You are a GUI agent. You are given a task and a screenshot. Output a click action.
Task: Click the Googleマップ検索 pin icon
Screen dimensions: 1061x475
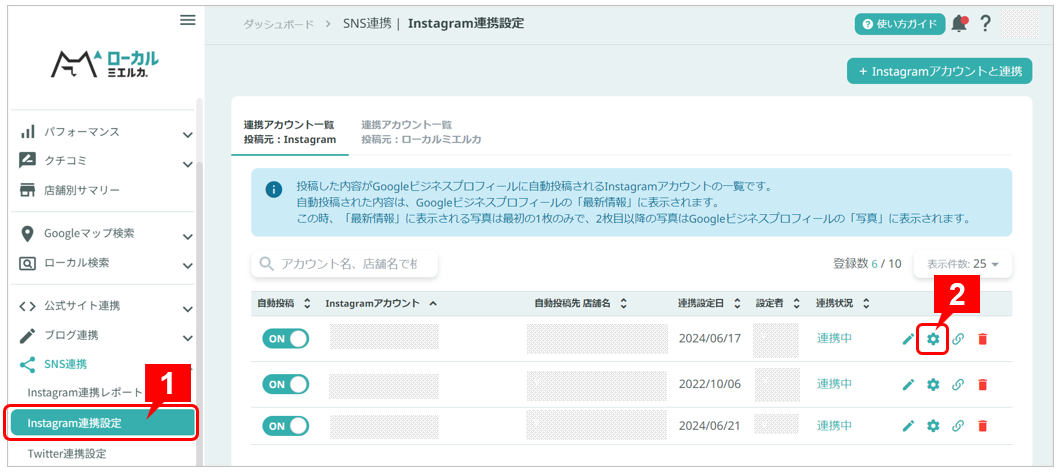tap(27, 233)
